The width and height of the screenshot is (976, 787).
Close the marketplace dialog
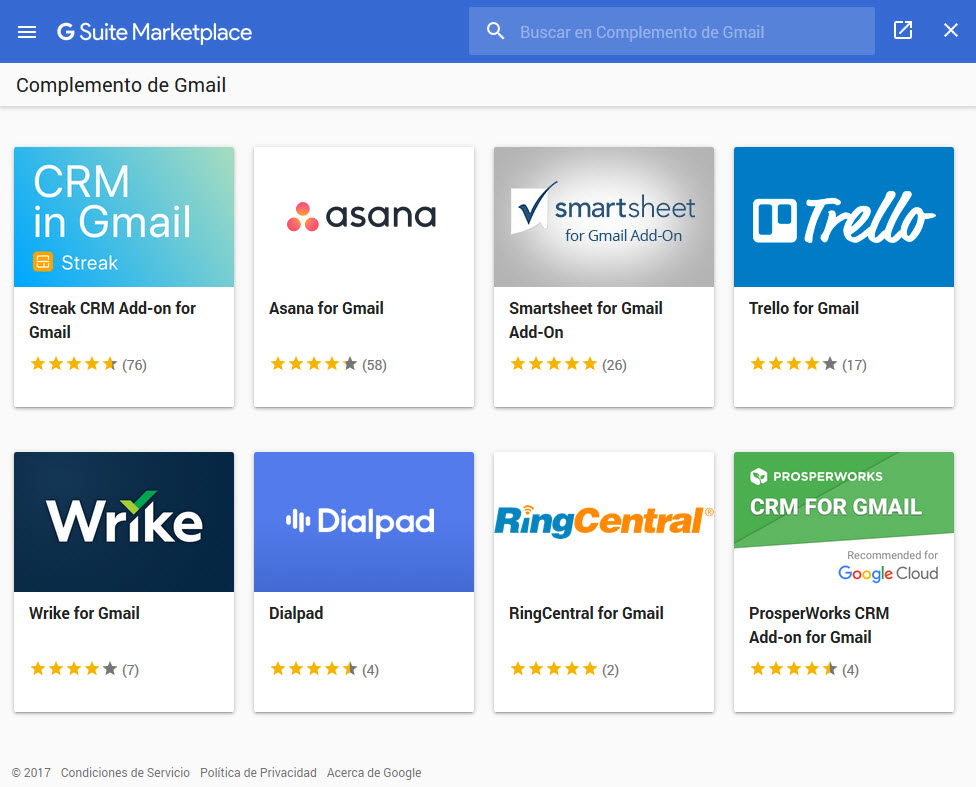pos(951,31)
